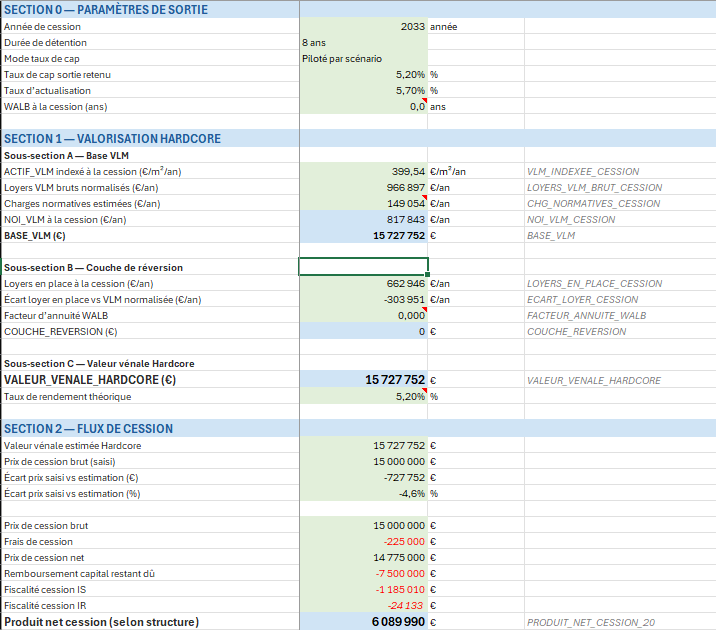Select the 149 054 charges normatives cell
This screenshot has height=630, width=716.
point(363,204)
